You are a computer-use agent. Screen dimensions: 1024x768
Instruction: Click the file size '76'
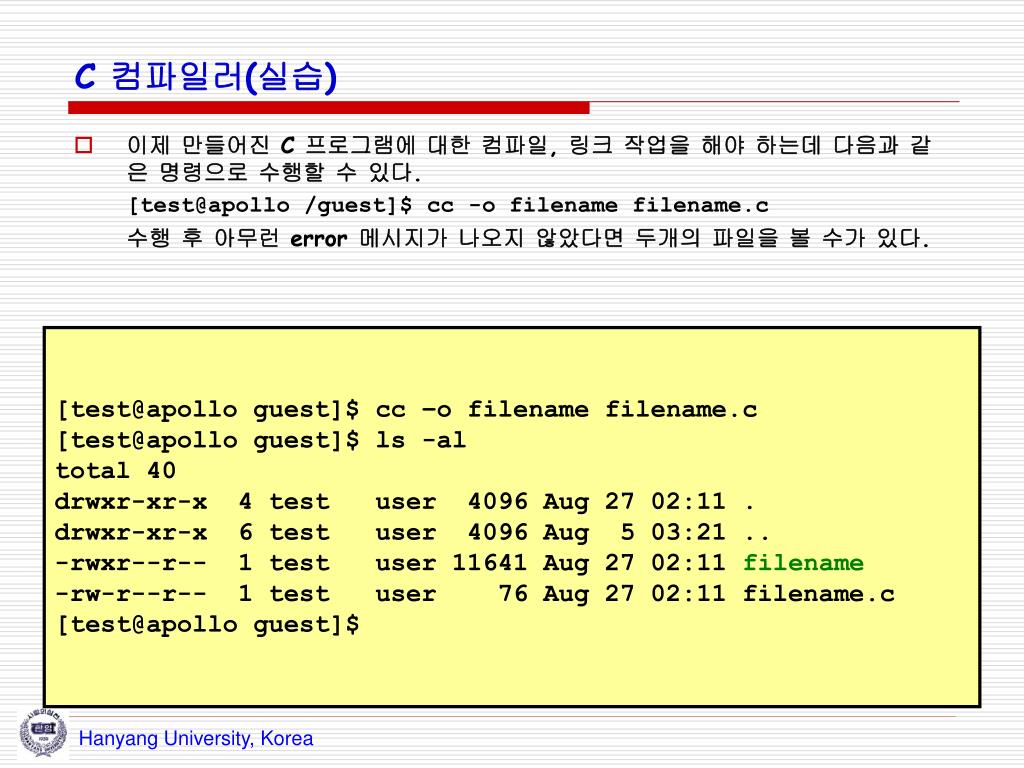(513, 594)
